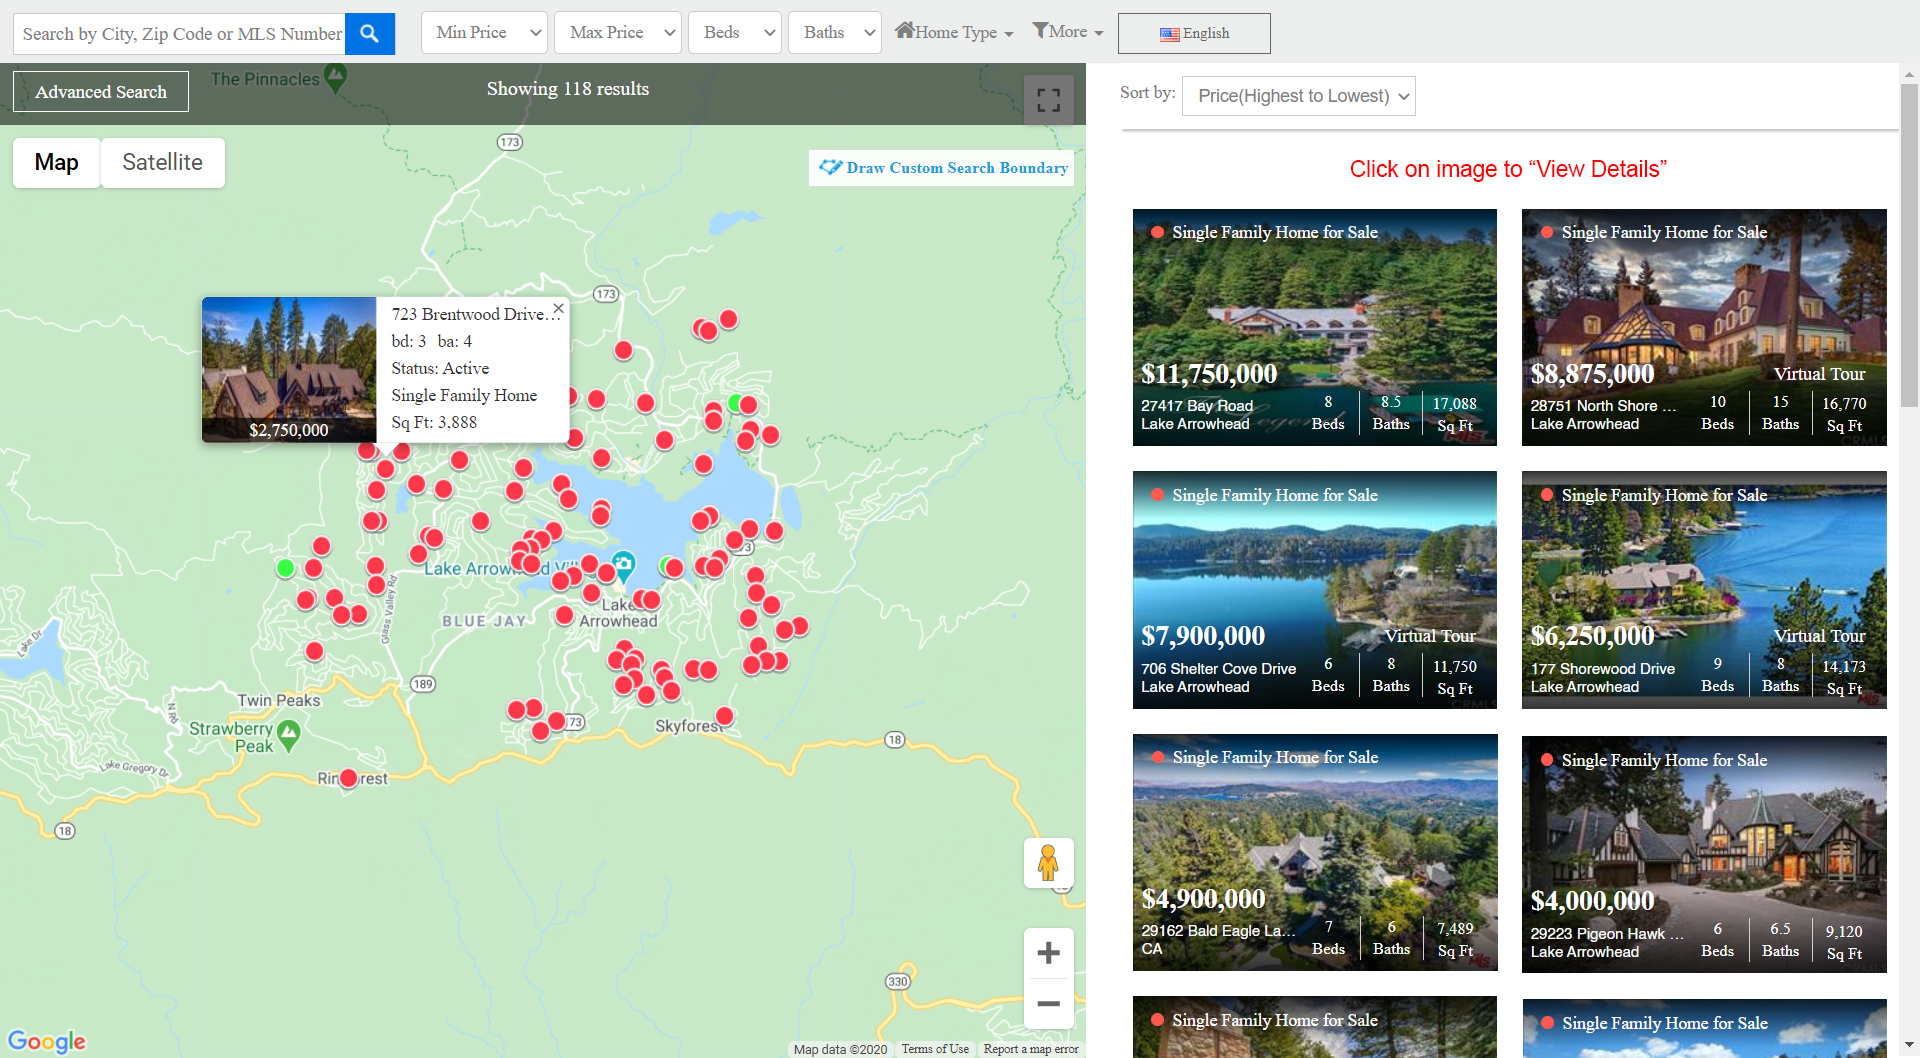Open the More filters menu
The height and width of the screenshot is (1058, 1920).
pyautogui.click(x=1067, y=32)
